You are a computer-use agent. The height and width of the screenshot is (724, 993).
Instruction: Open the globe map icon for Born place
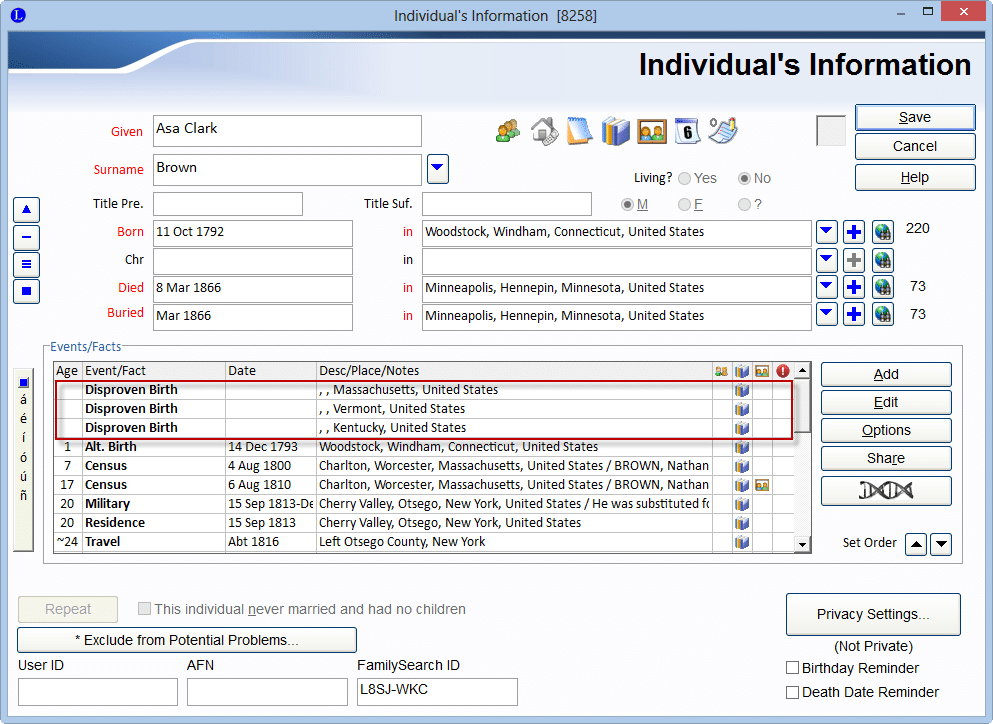coord(883,232)
